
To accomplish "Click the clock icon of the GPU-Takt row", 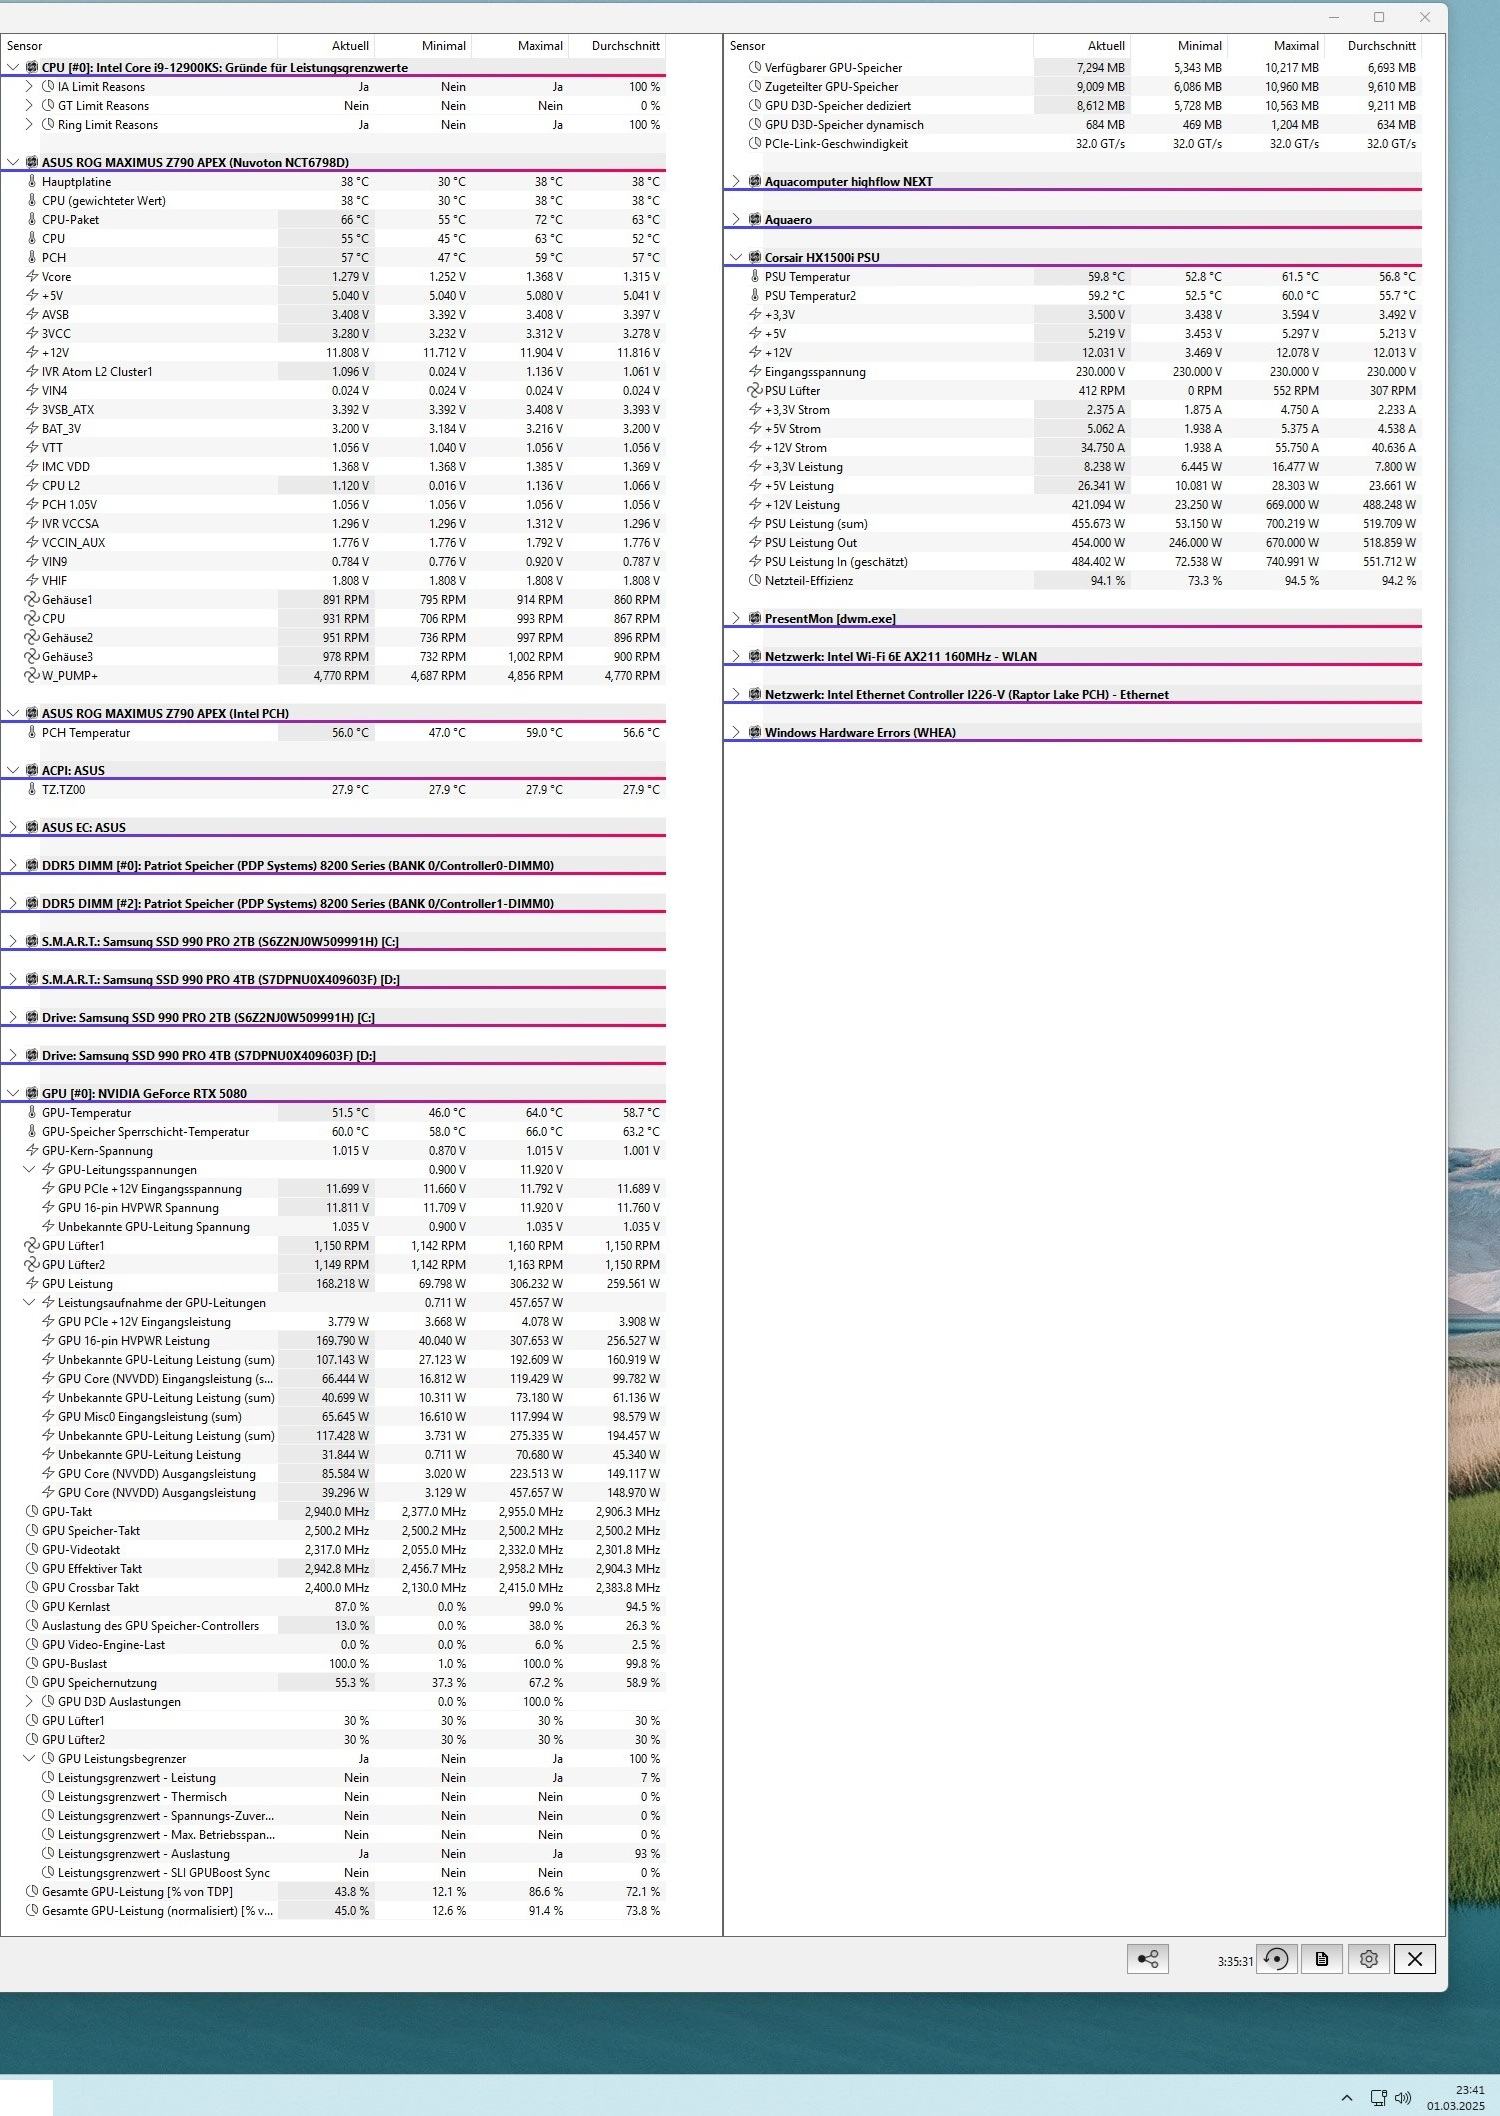I will coord(32,1511).
